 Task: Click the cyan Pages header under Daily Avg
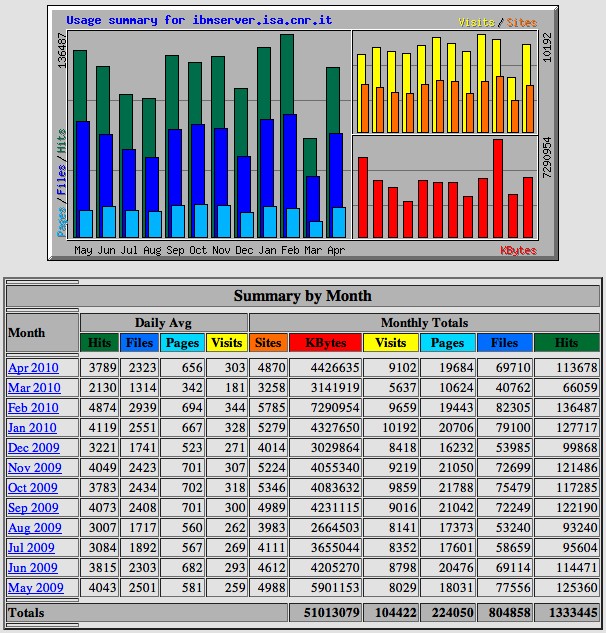click(183, 343)
